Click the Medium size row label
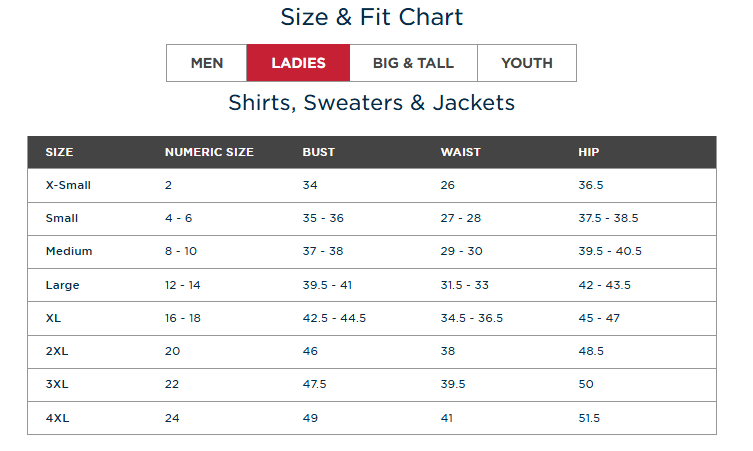Screen dimensions: 753x451 pyautogui.click(x=68, y=251)
